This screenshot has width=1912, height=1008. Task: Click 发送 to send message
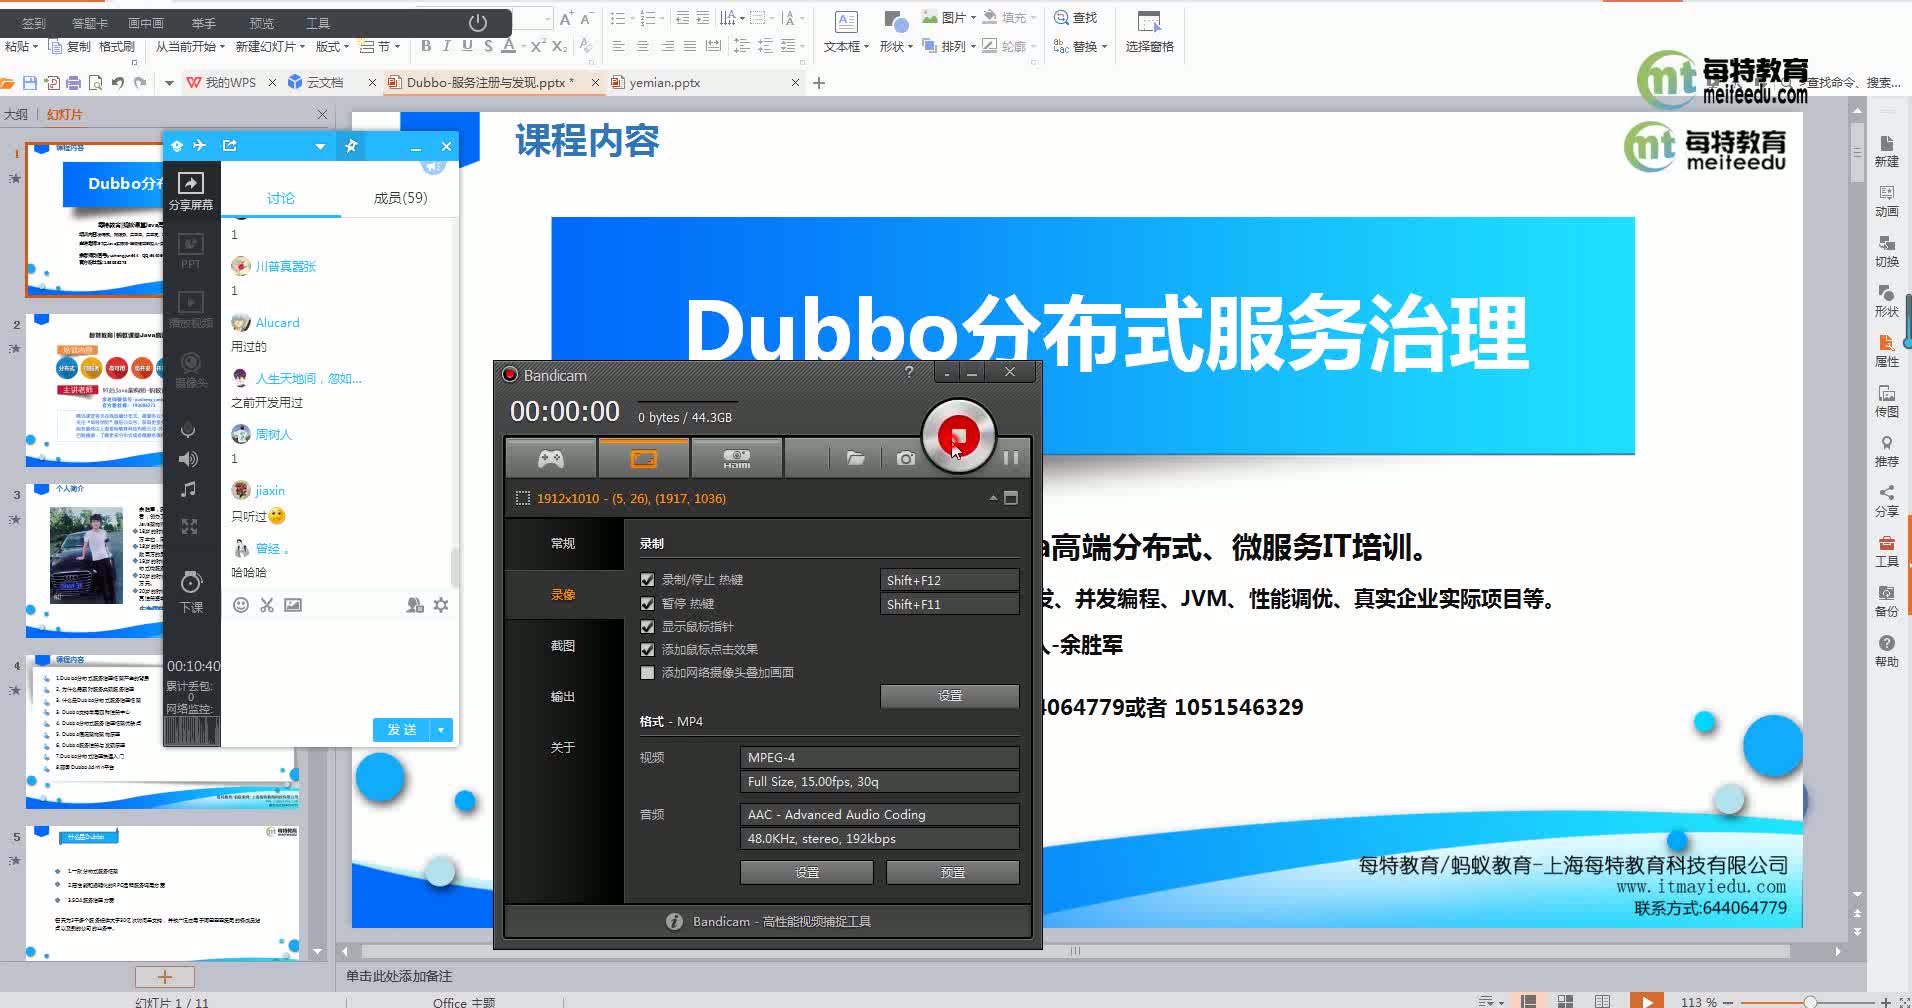tap(402, 730)
